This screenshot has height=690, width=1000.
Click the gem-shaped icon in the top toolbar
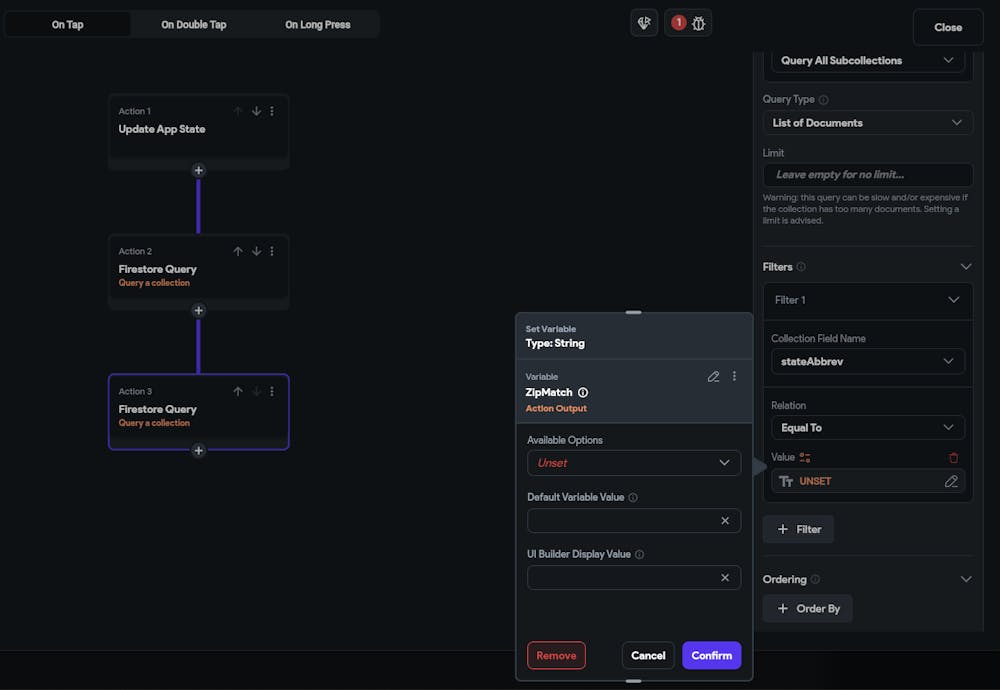644,22
